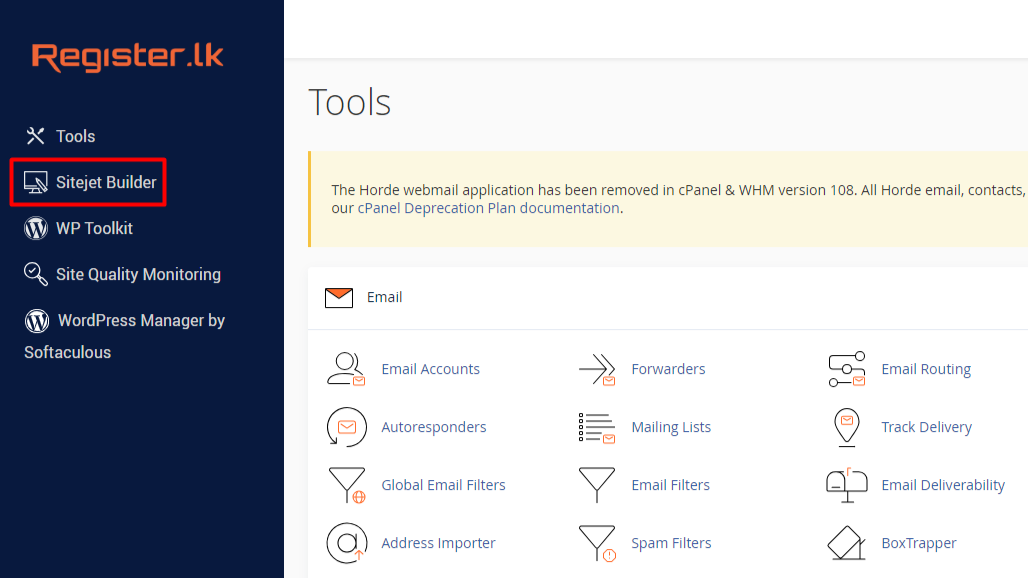This screenshot has height=578, width=1028.
Task: Open the Autoresponders link
Action: tap(434, 427)
